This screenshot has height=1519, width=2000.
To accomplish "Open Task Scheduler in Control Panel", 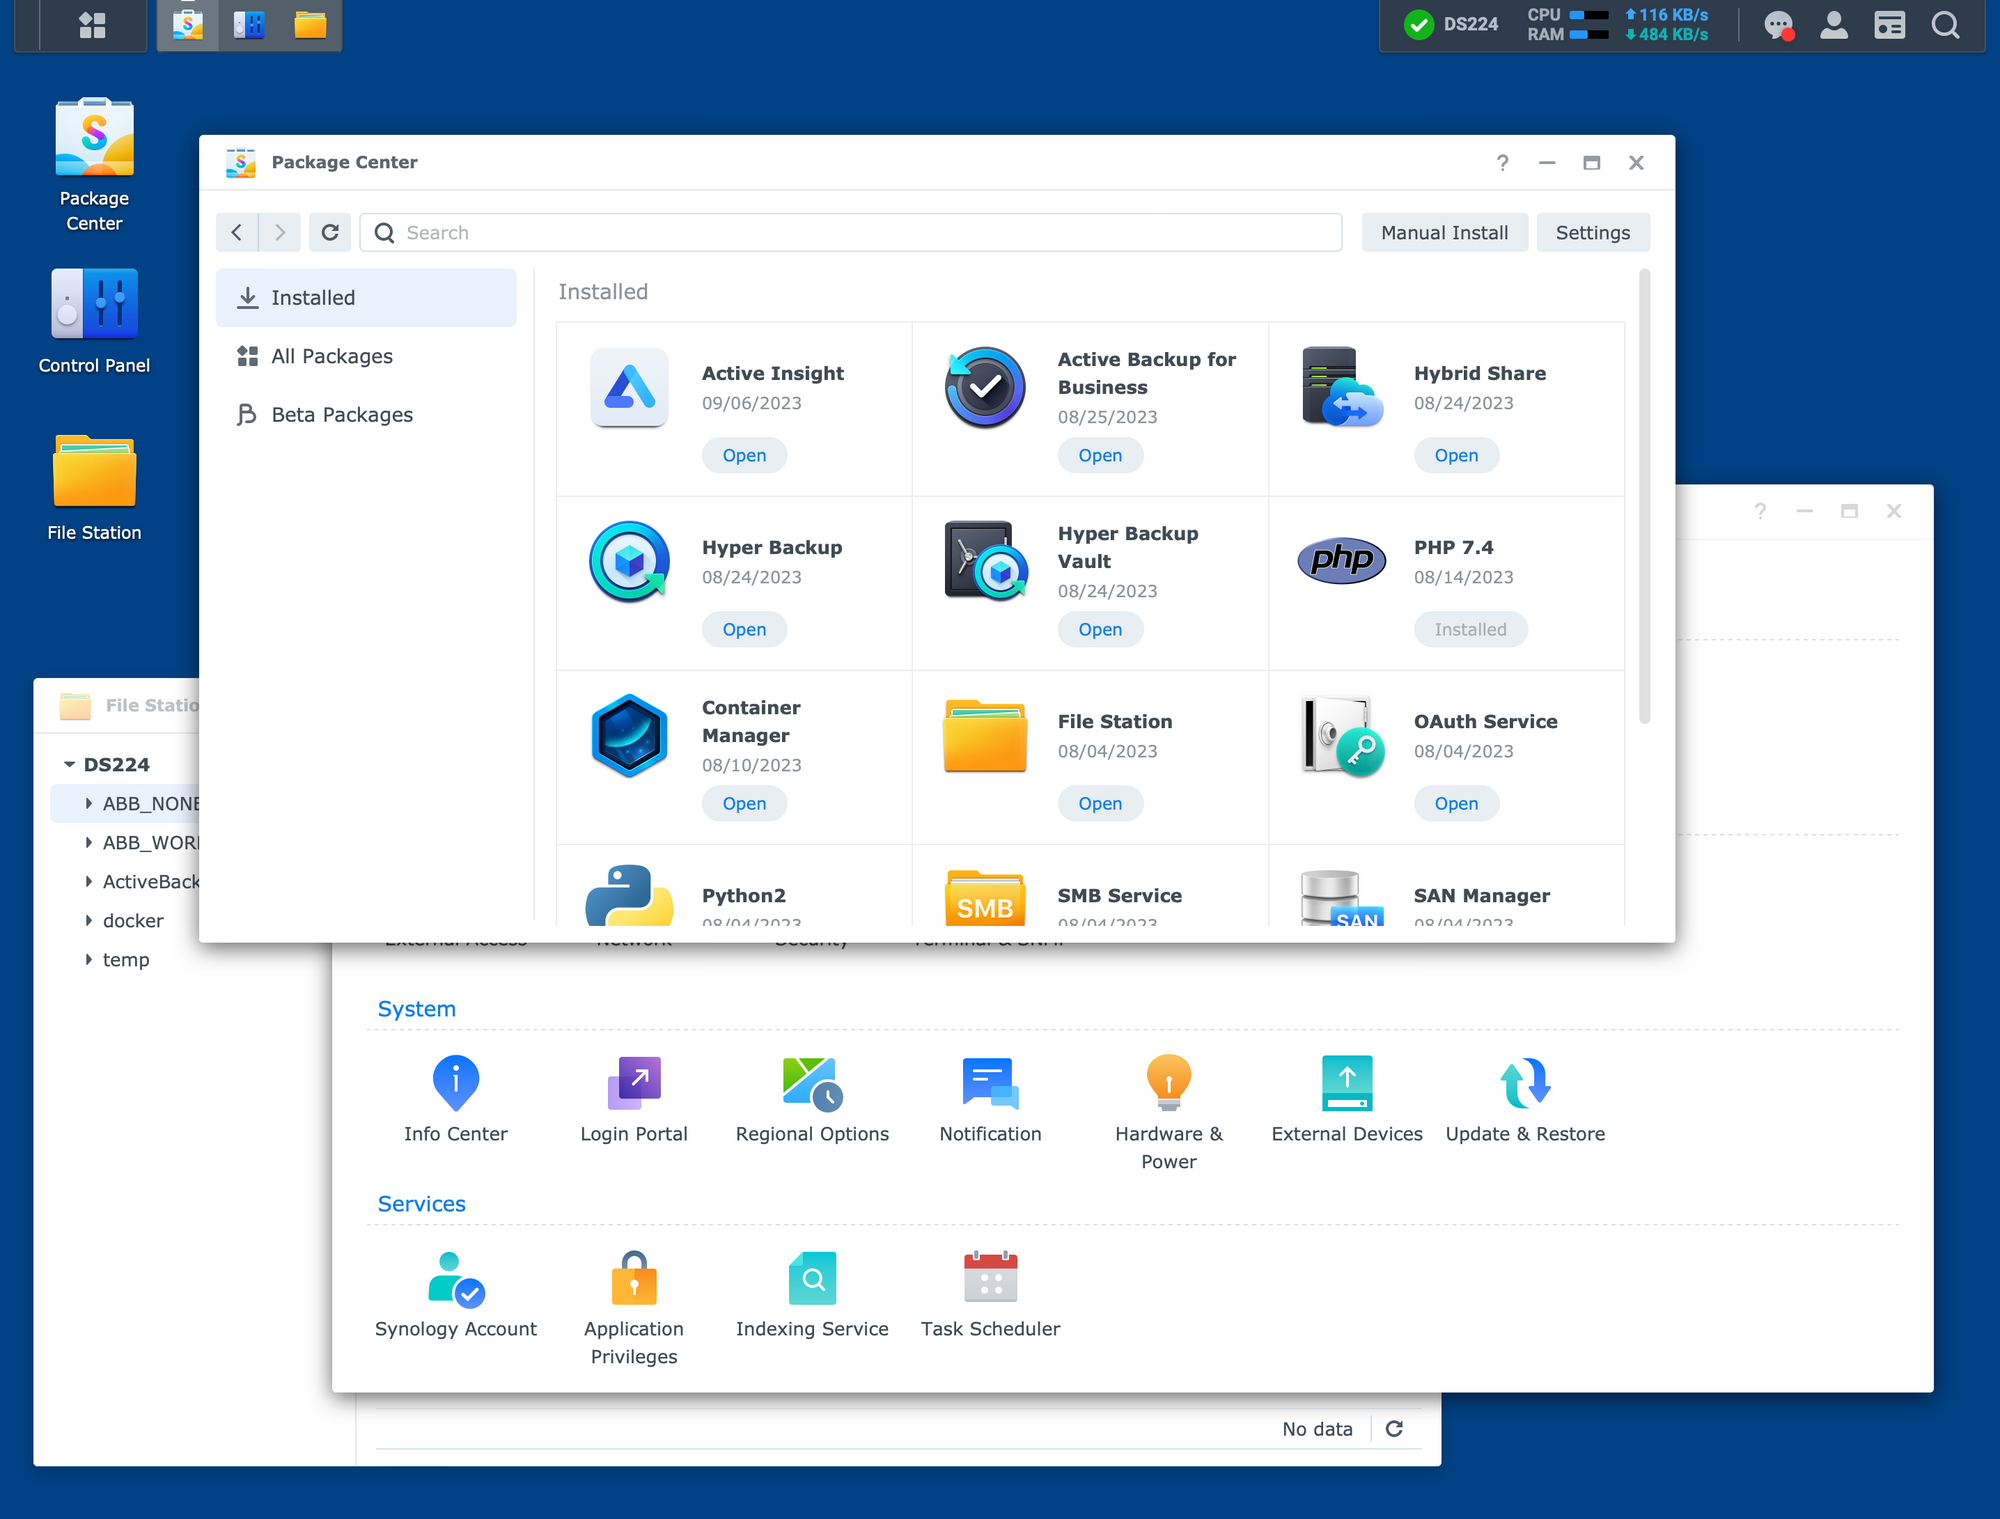I will coord(990,1294).
